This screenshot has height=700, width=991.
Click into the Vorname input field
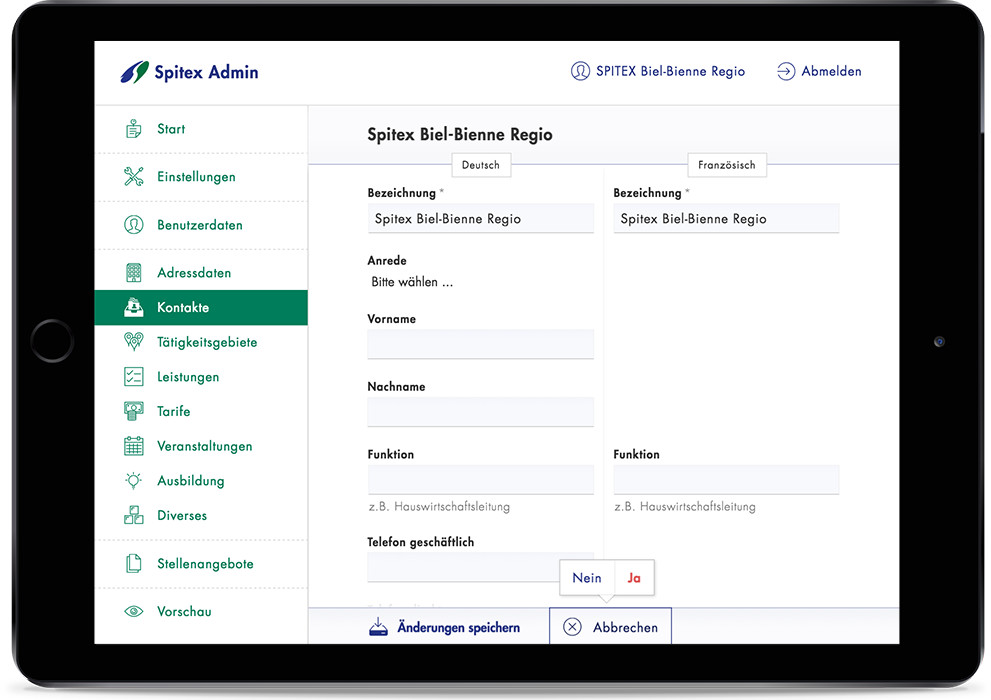(x=480, y=344)
